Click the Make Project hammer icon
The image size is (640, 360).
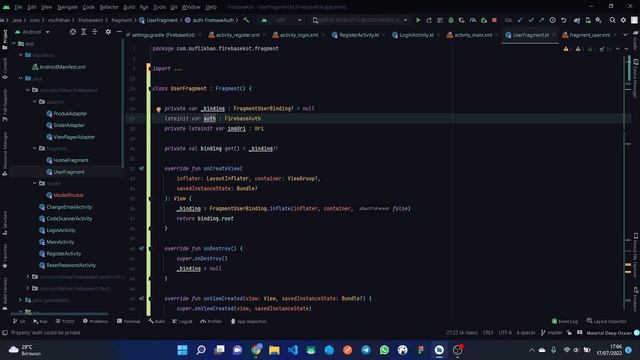point(246,20)
